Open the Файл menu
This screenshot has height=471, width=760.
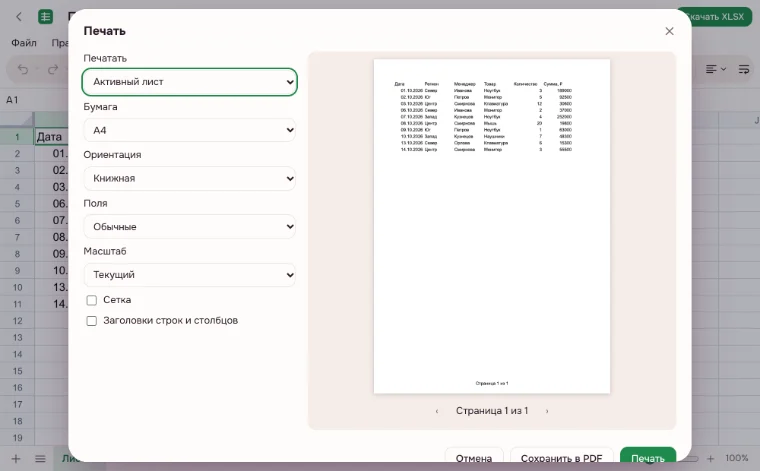point(24,43)
